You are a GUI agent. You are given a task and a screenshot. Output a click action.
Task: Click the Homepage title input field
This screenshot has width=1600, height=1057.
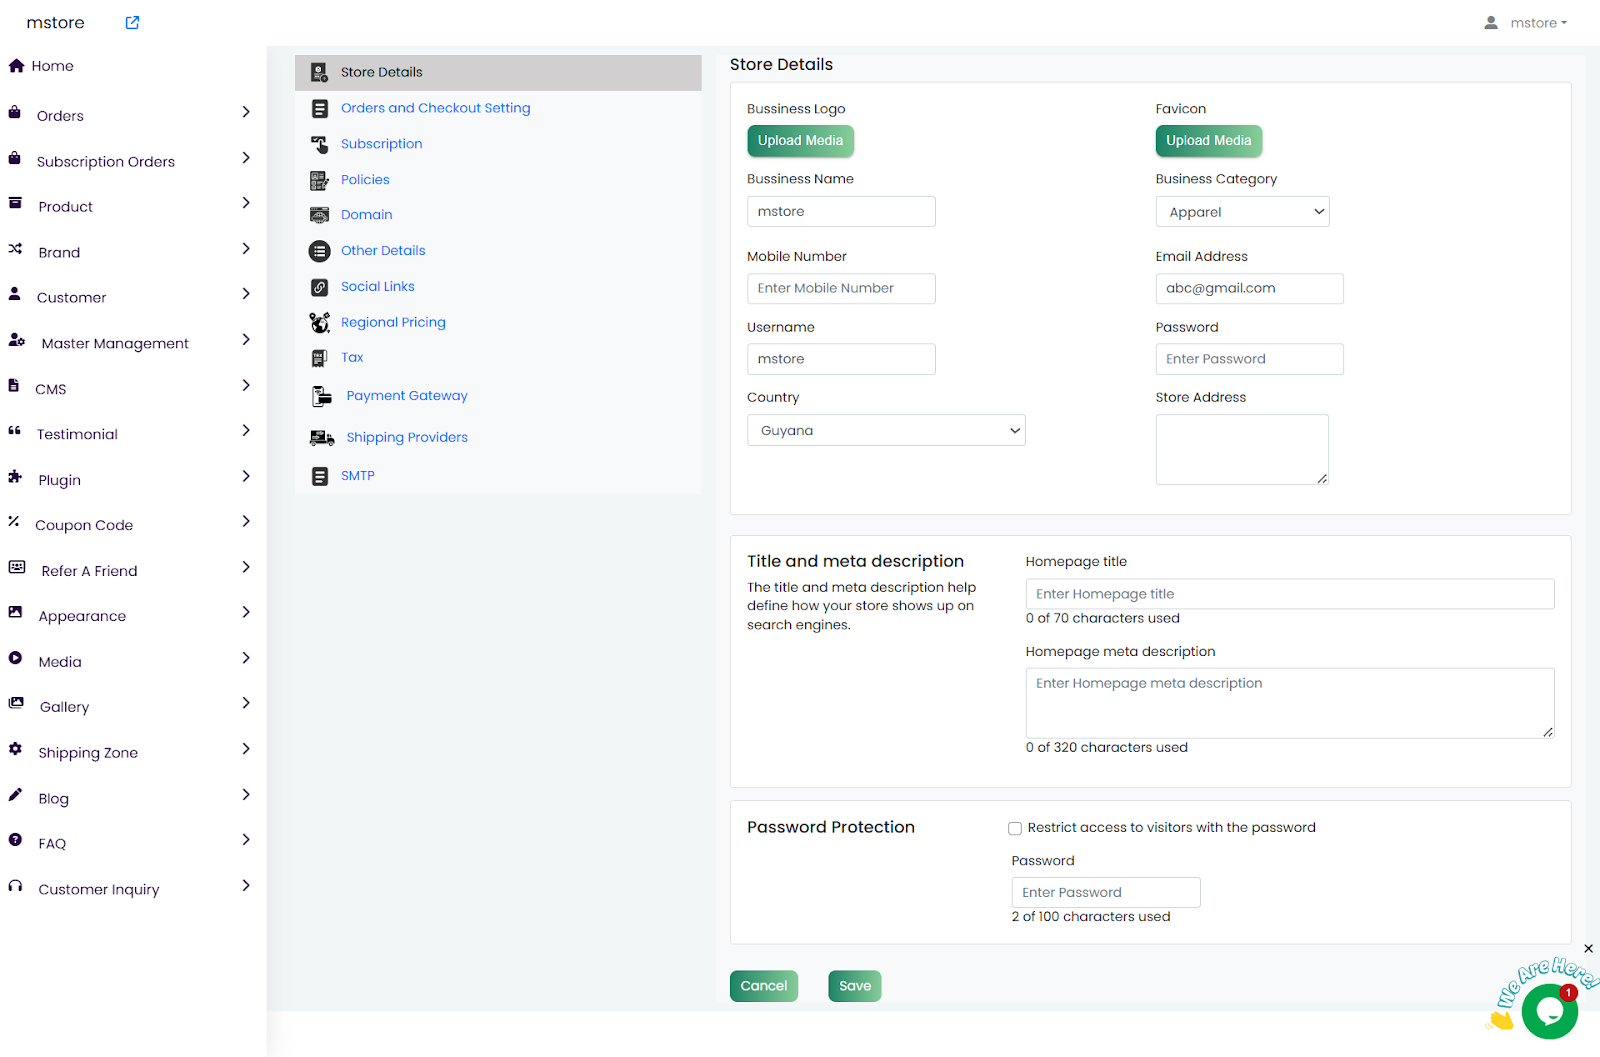click(1289, 594)
